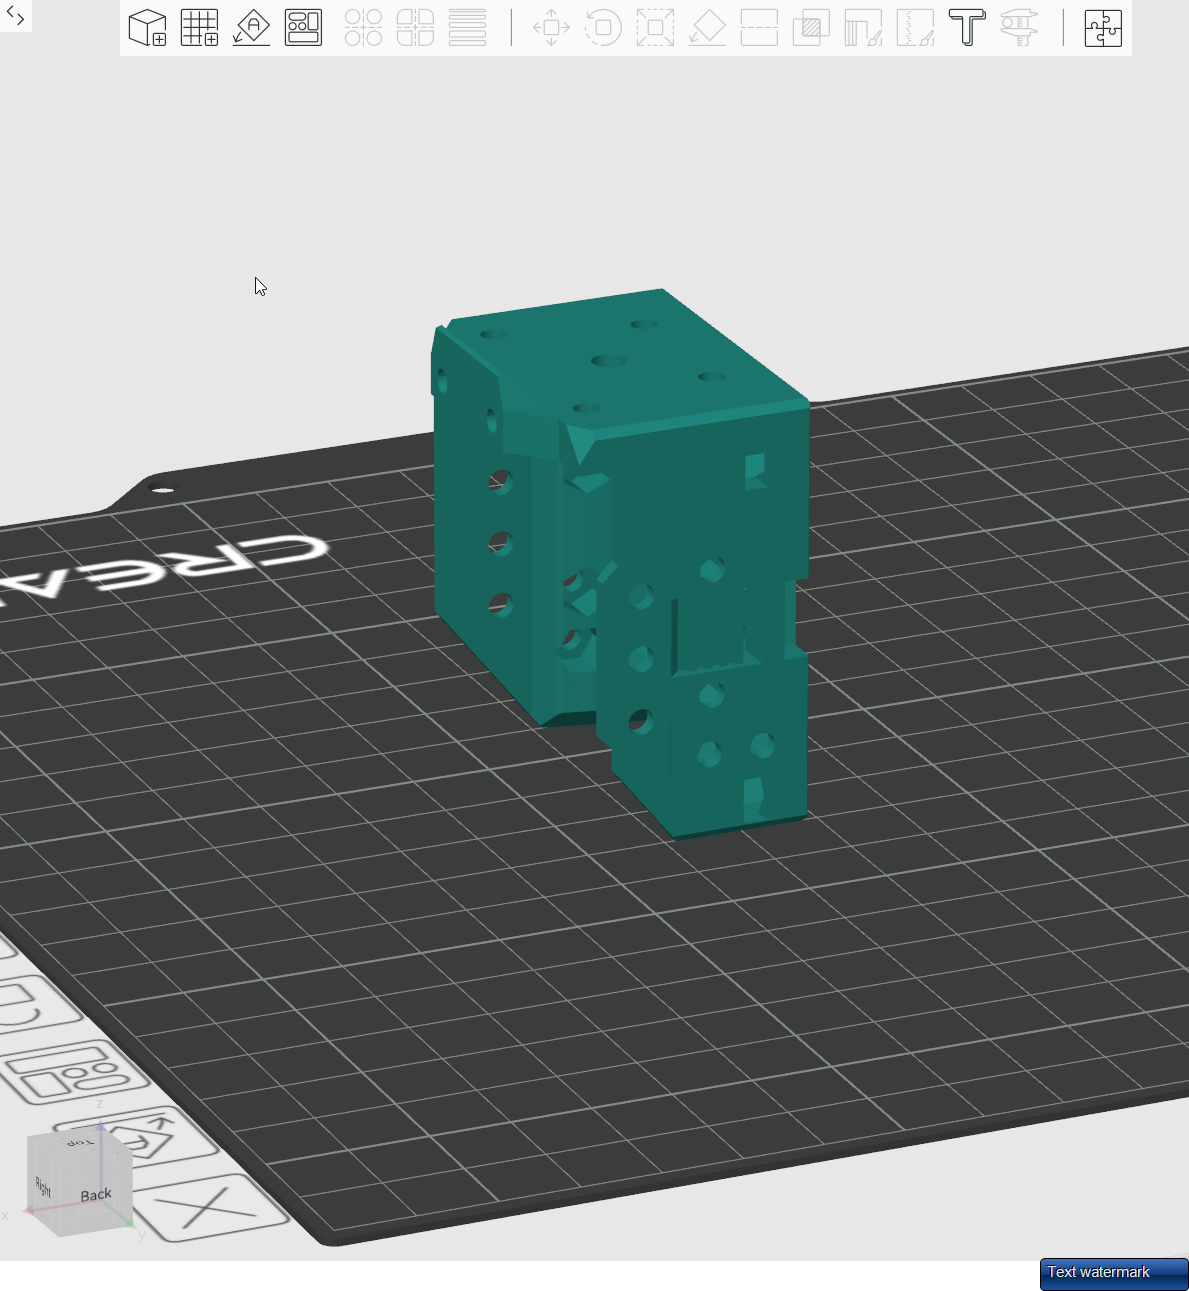The width and height of the screenshot is (1189, 1291).
Task: Click the Variable layer height icon
Action: click(x=467, y=28)
